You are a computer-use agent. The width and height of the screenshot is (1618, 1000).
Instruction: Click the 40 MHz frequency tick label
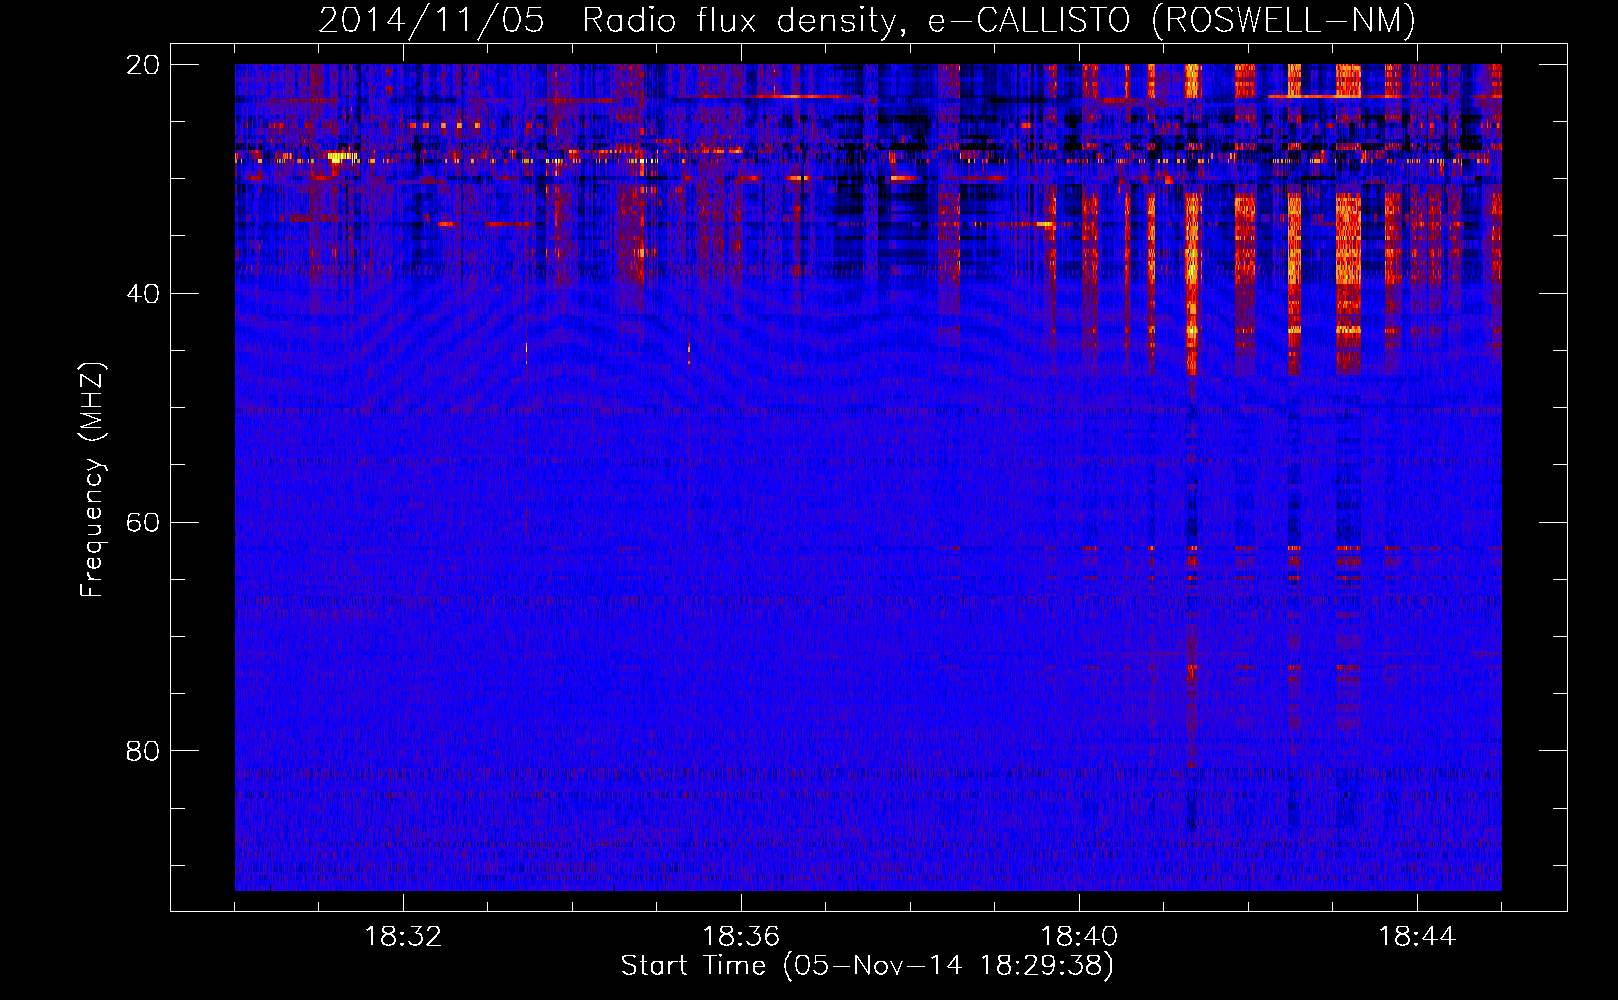pos(144,294)
